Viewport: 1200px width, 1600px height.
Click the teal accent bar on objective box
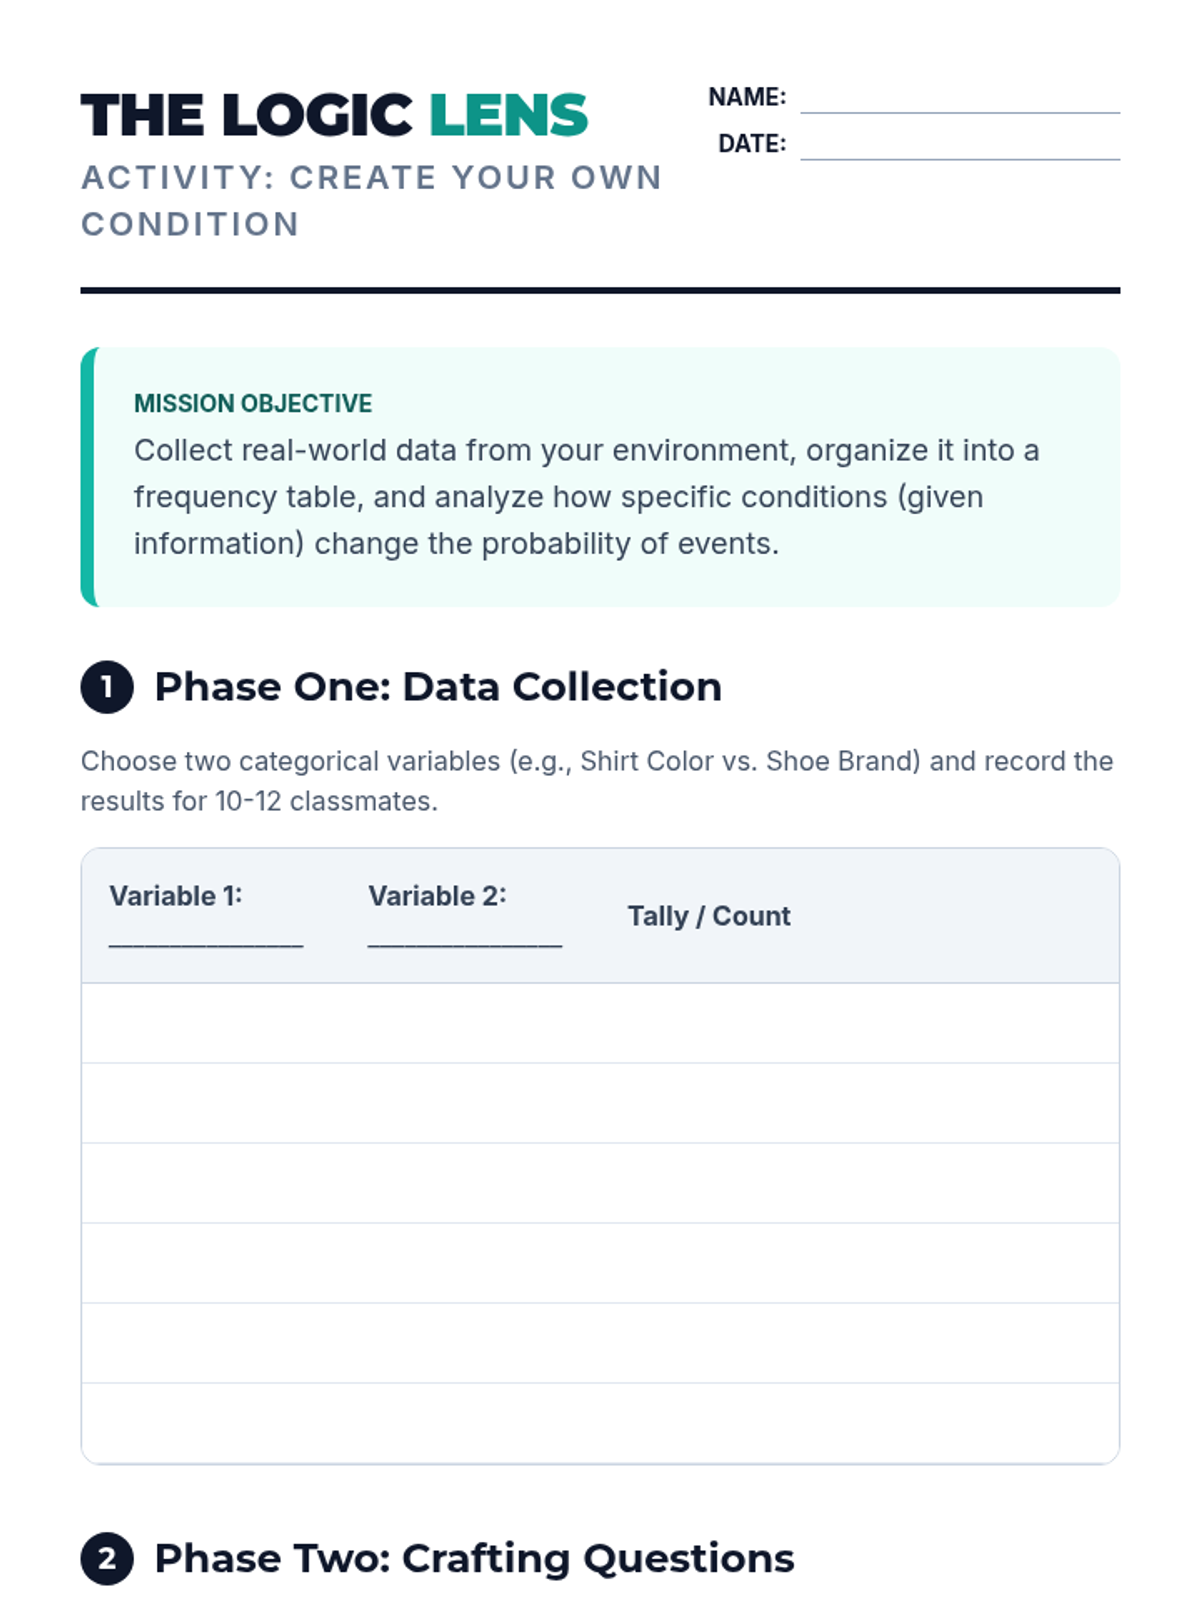click(x=88, y=477)
